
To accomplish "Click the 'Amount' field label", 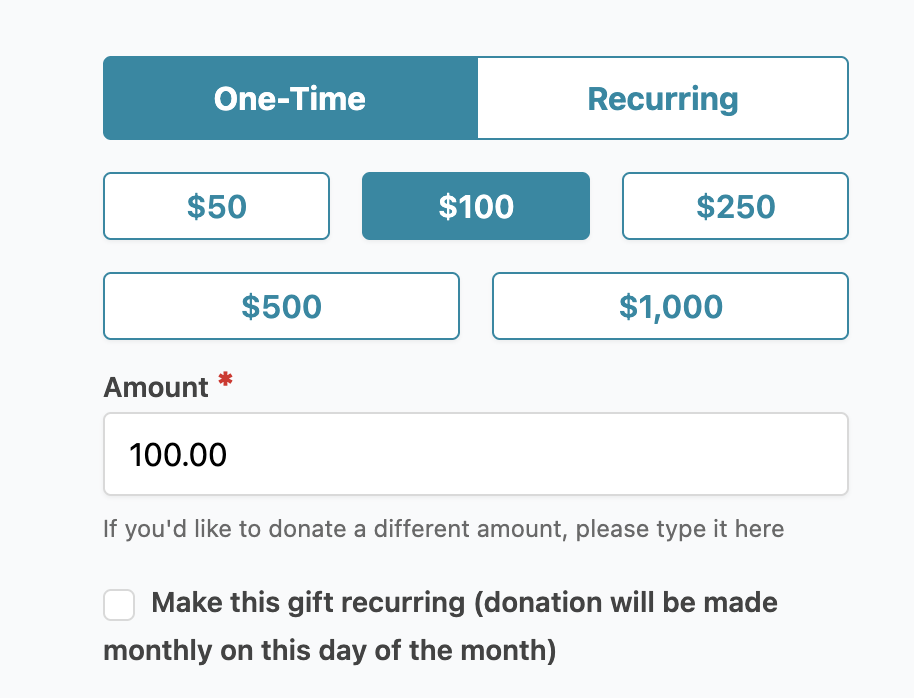I will coord(156,387).
